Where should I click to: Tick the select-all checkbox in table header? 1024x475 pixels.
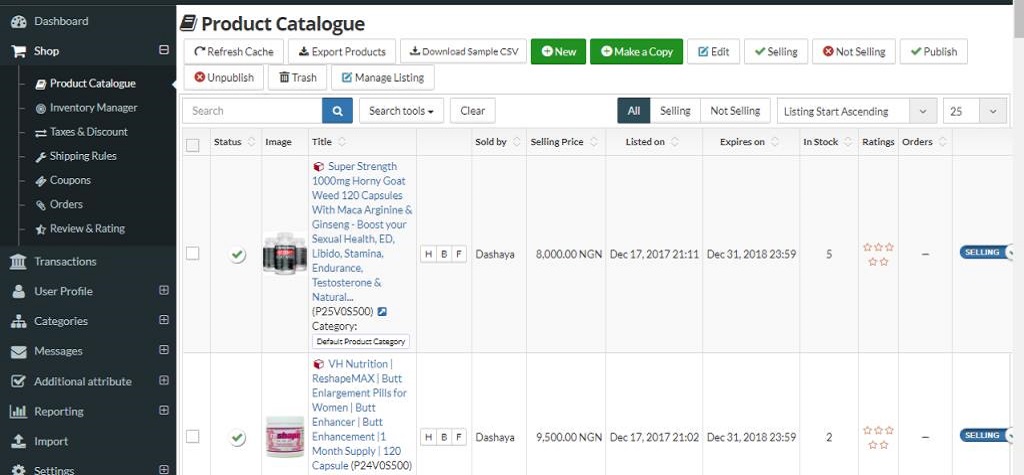click(193, 144)
